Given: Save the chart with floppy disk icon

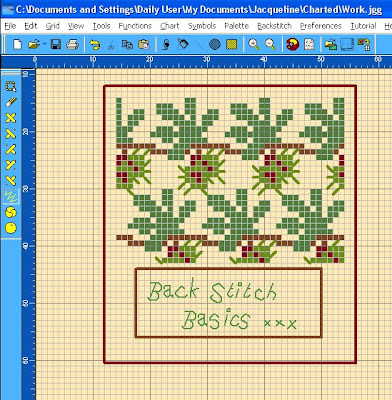Looking at the screenshot, I should coord(55,44).
